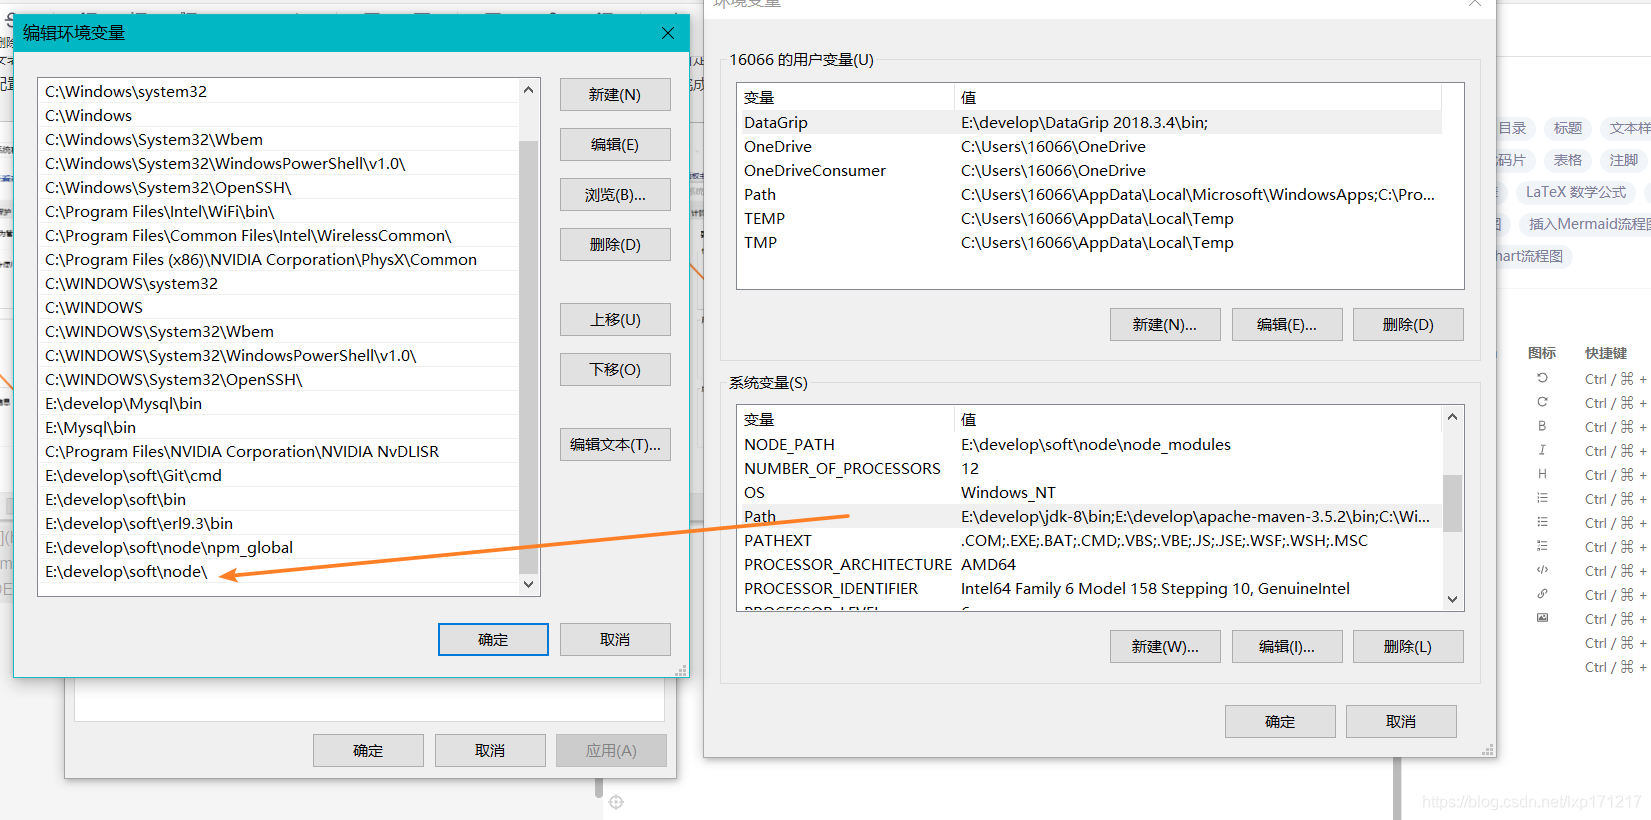The image size is (1651, 820).
Task: Select the user Path variable row
Action: click(x=1090, y=195)
